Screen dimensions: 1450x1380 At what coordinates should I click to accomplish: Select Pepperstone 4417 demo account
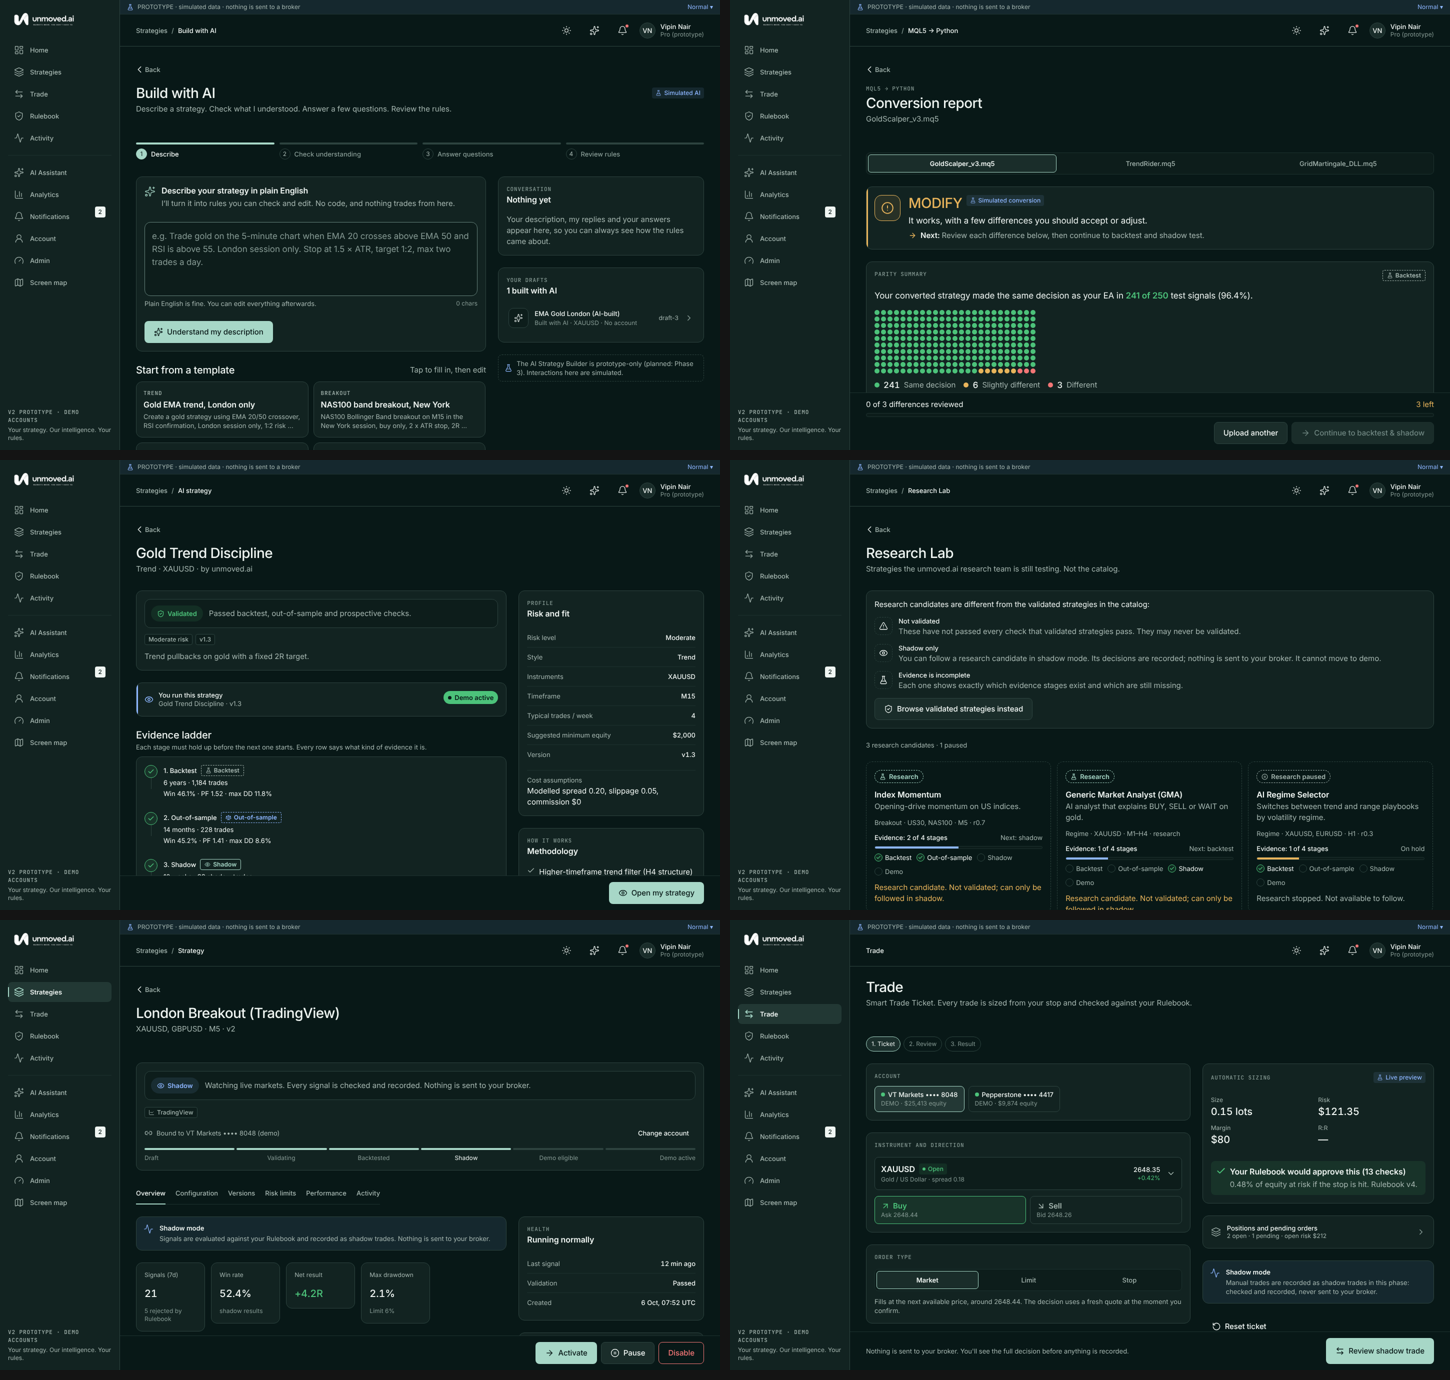point(1014,1098)
